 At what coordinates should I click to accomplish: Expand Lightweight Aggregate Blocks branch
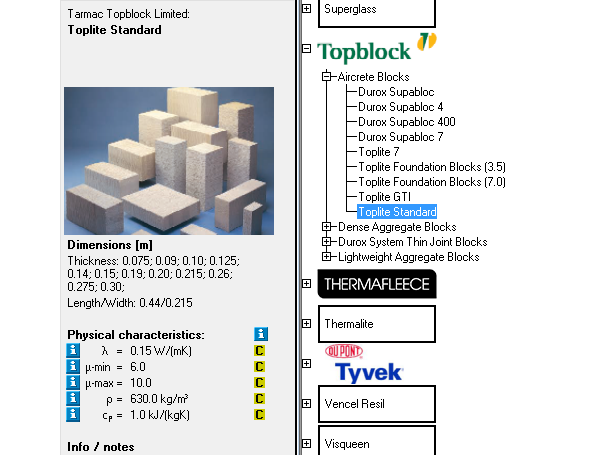click(326, 257)
